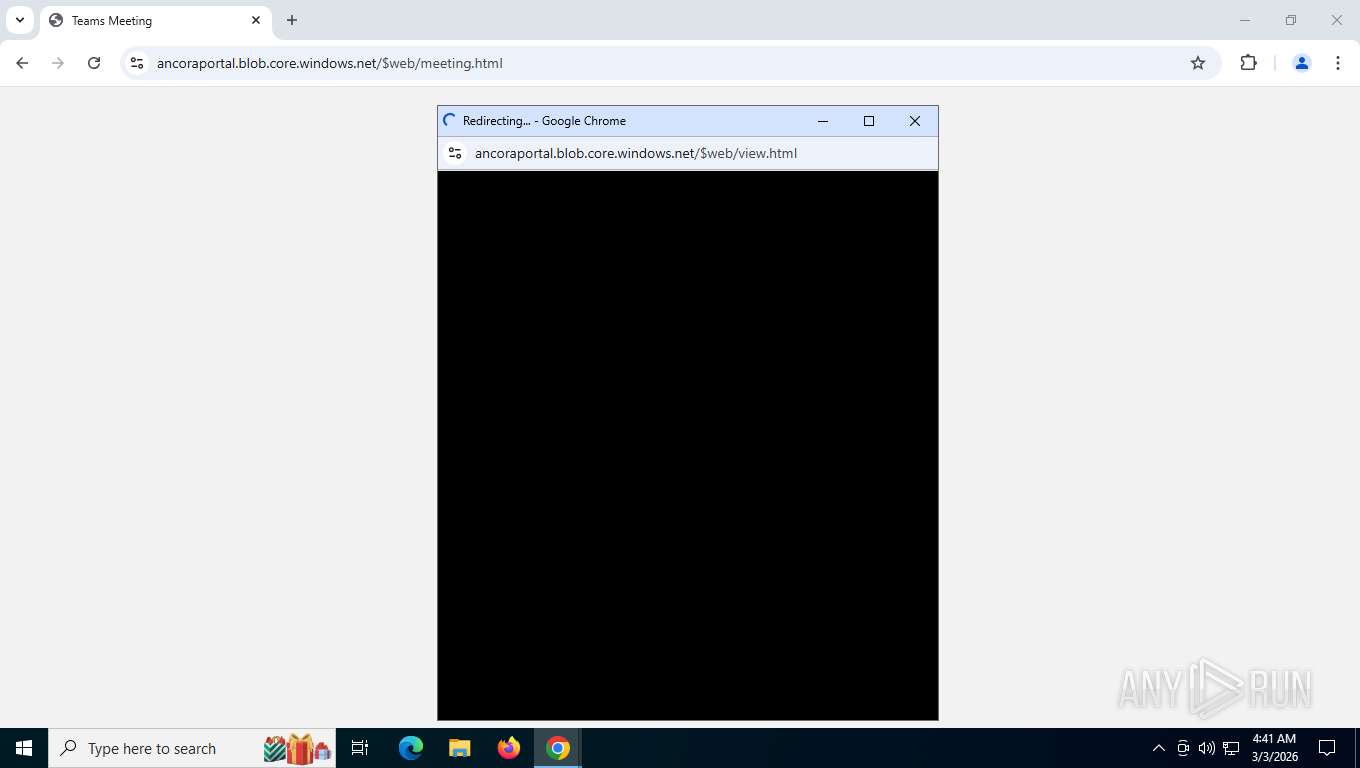
Task: Go forward to next page
Action: click(58, 63)
